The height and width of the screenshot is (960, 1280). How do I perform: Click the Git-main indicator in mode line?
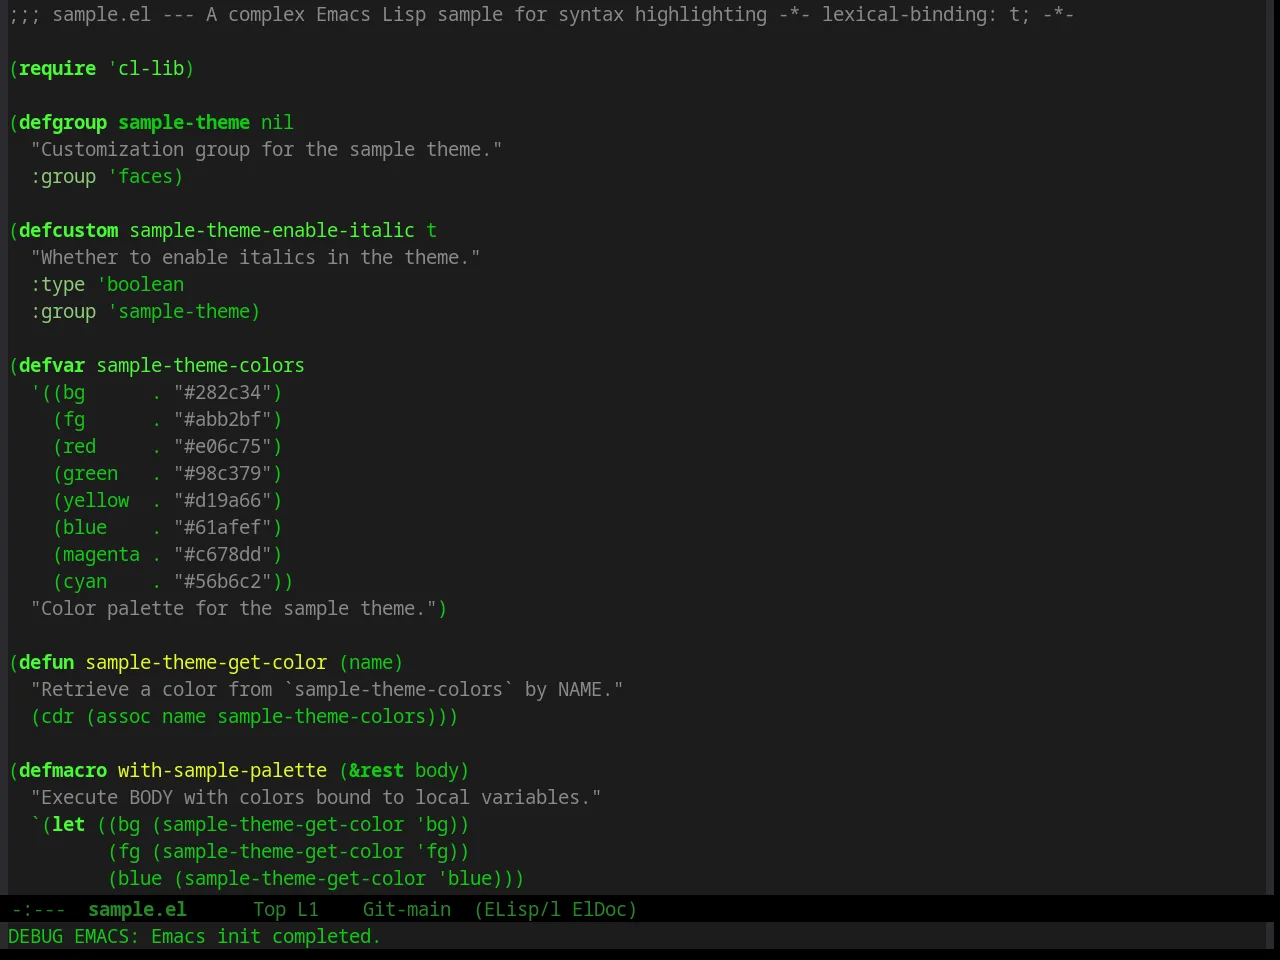[x=407, y=909]
